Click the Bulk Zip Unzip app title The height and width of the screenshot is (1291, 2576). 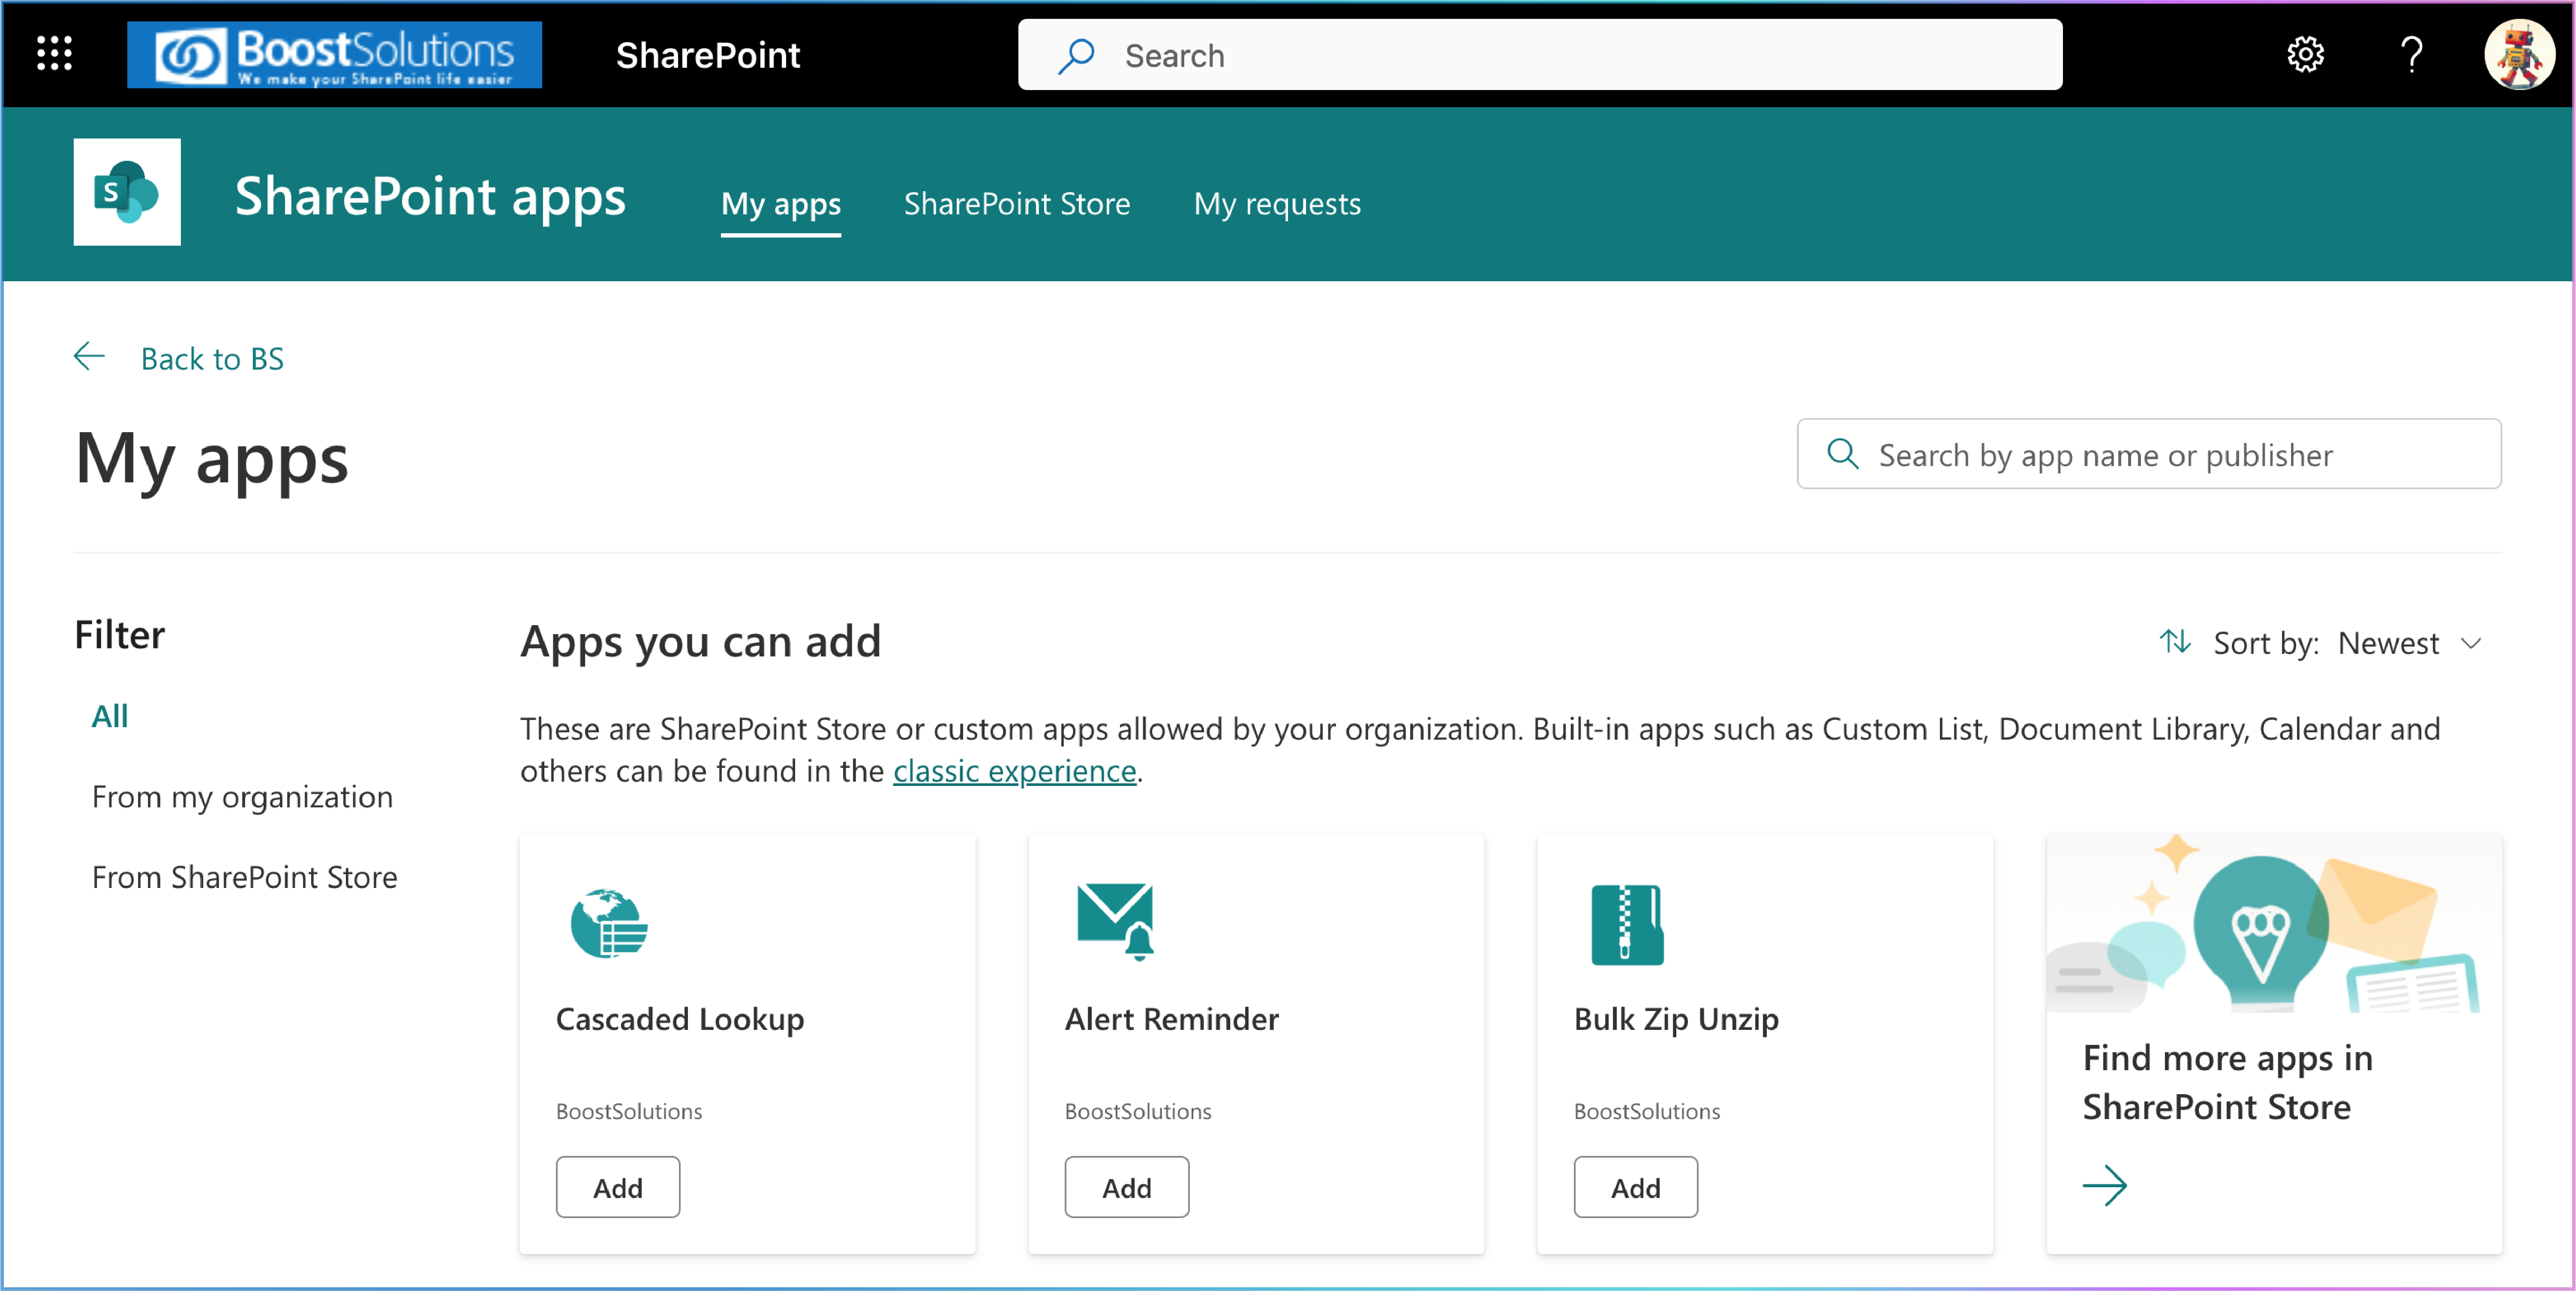point(1677,1019)
